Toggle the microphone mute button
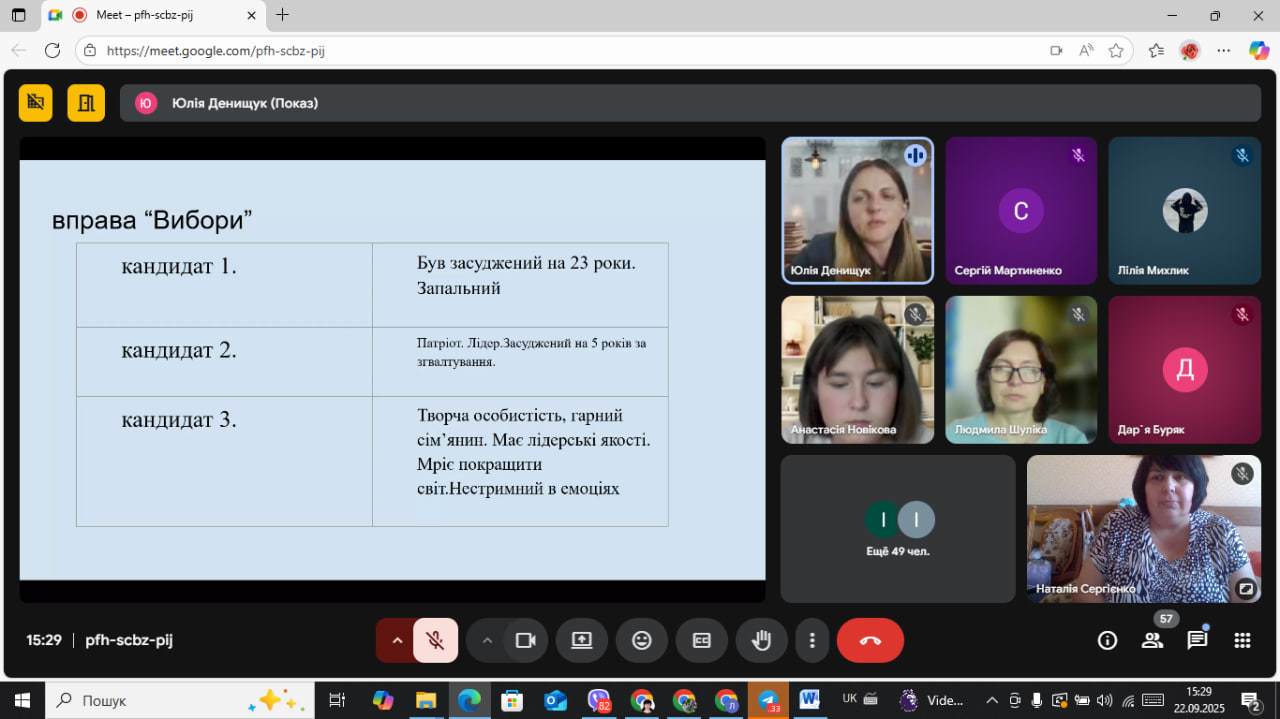 click(436, 641)
